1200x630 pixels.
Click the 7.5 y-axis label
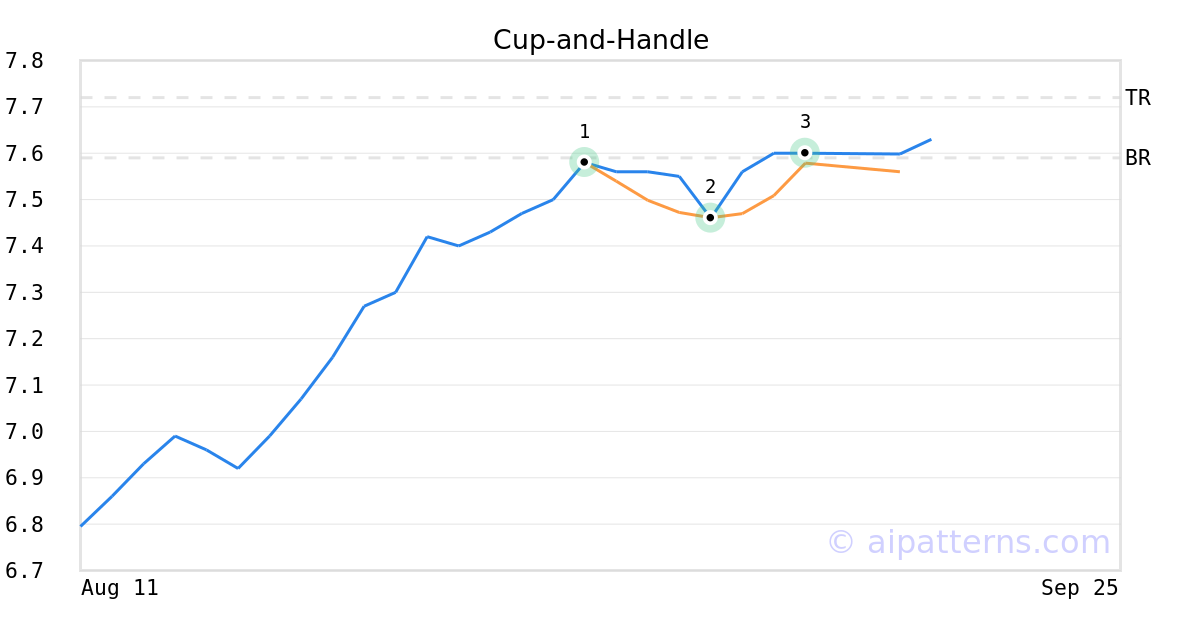24,200
